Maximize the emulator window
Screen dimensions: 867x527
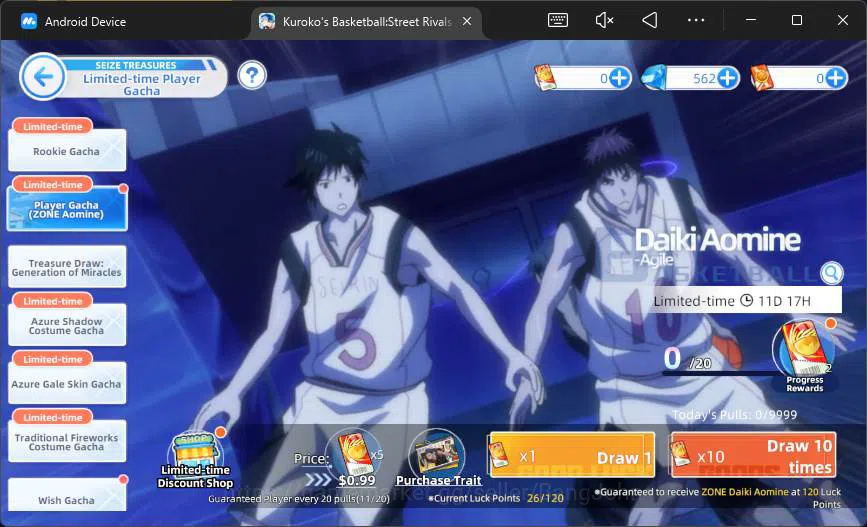coord(797,20)
